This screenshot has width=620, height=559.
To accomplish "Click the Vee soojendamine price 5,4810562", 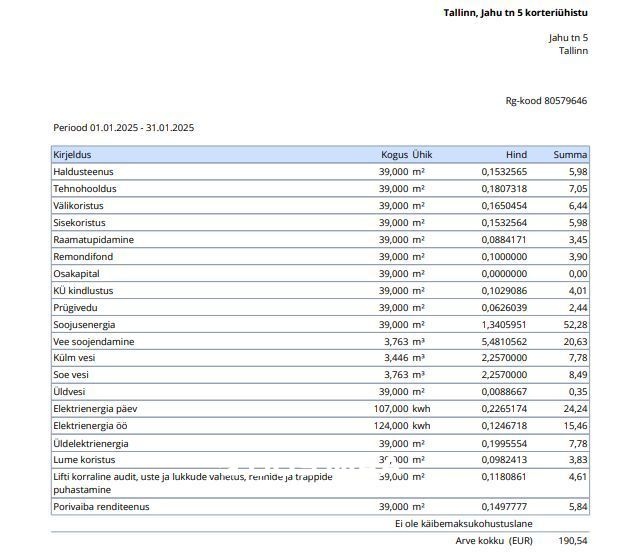I will 504,342.
